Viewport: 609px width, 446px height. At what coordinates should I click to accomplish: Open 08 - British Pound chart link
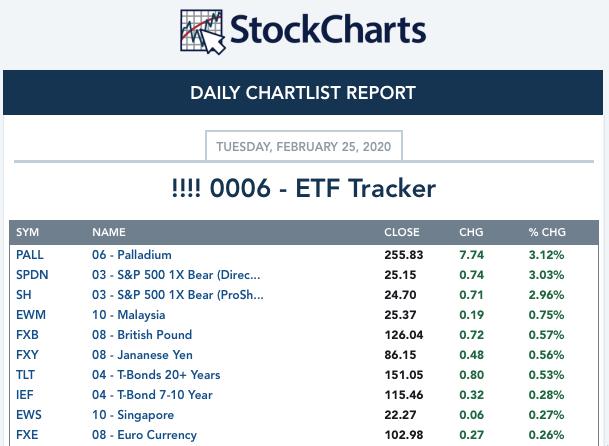[x=142, y=335]
